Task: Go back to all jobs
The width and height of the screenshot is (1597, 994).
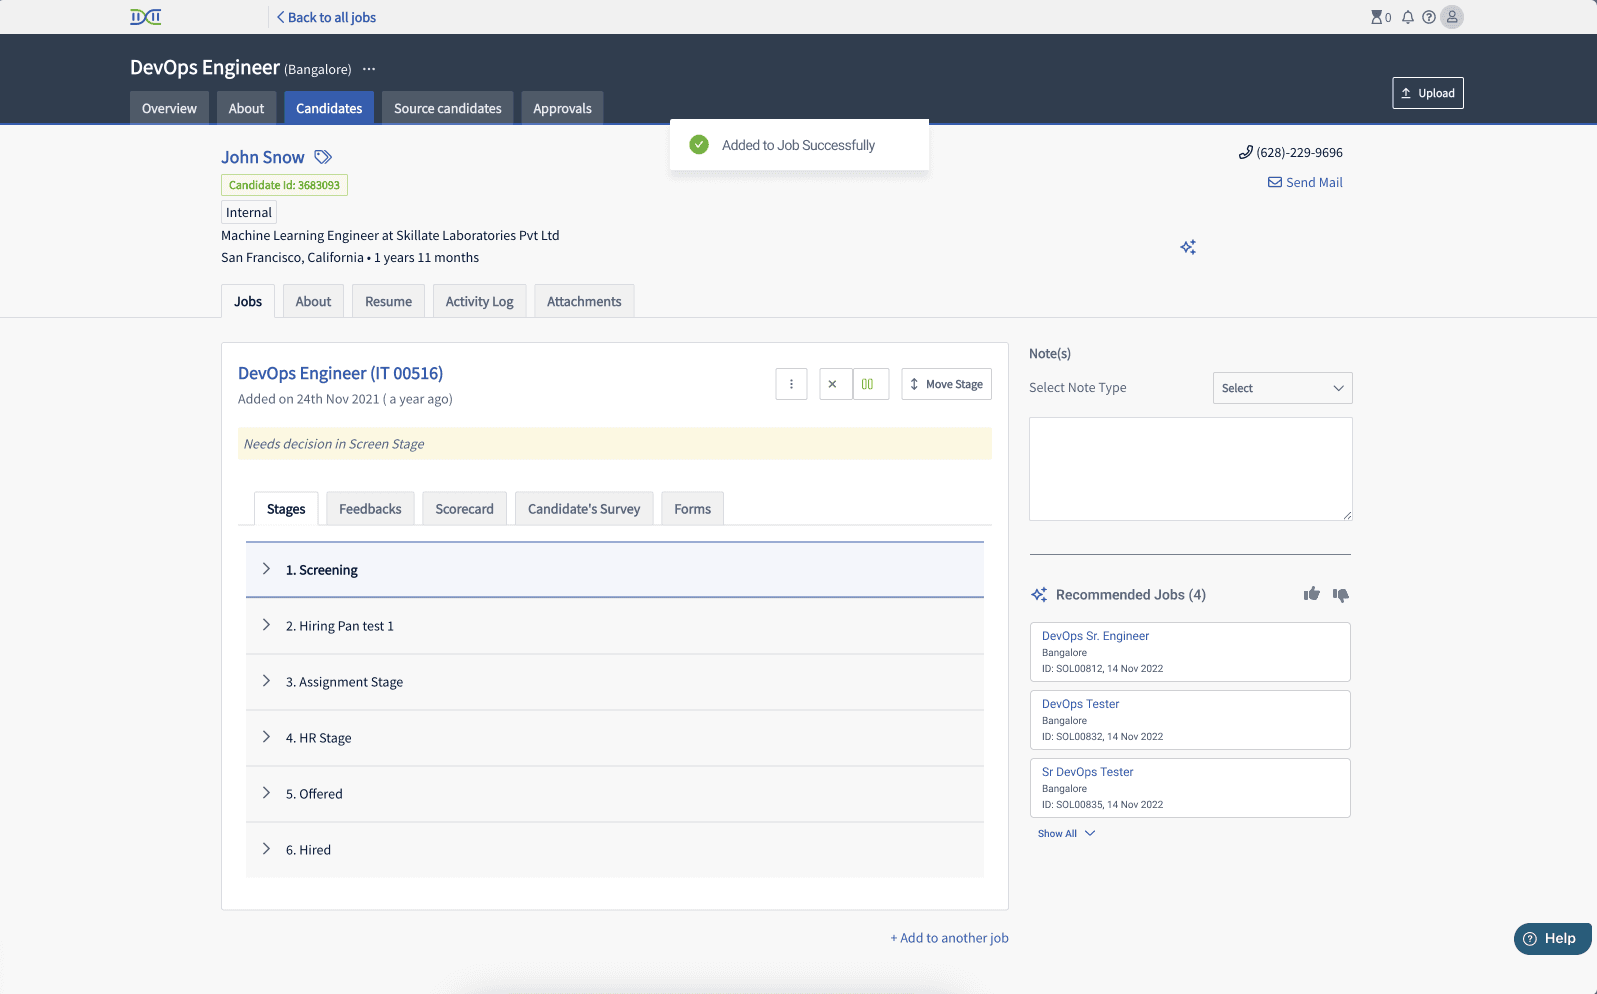Action: [326, 17]
